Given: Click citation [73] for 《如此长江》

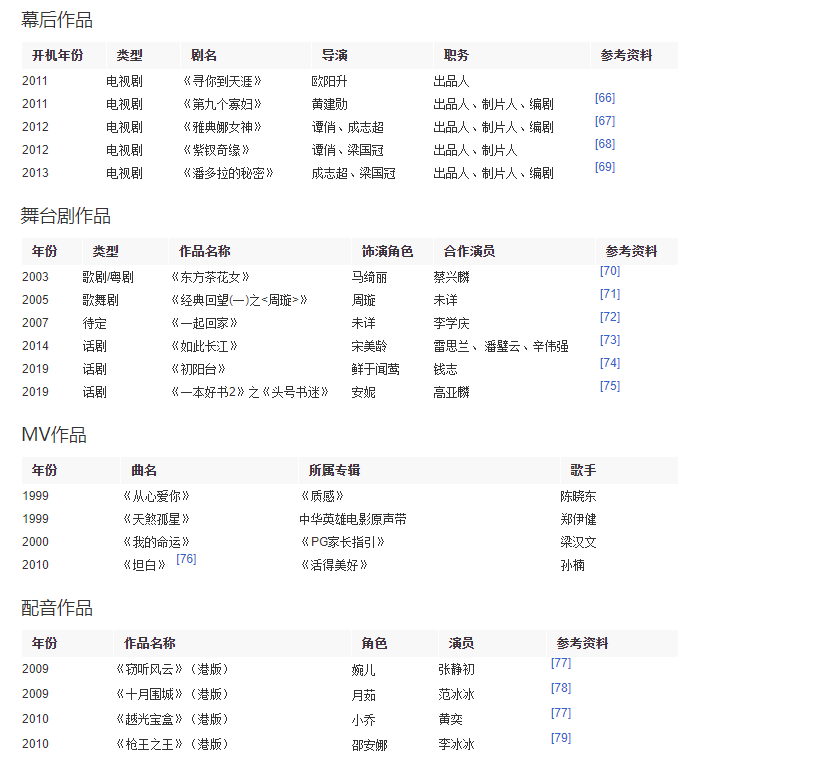Looking at the screenshot, I should click(x=609, y=340).
